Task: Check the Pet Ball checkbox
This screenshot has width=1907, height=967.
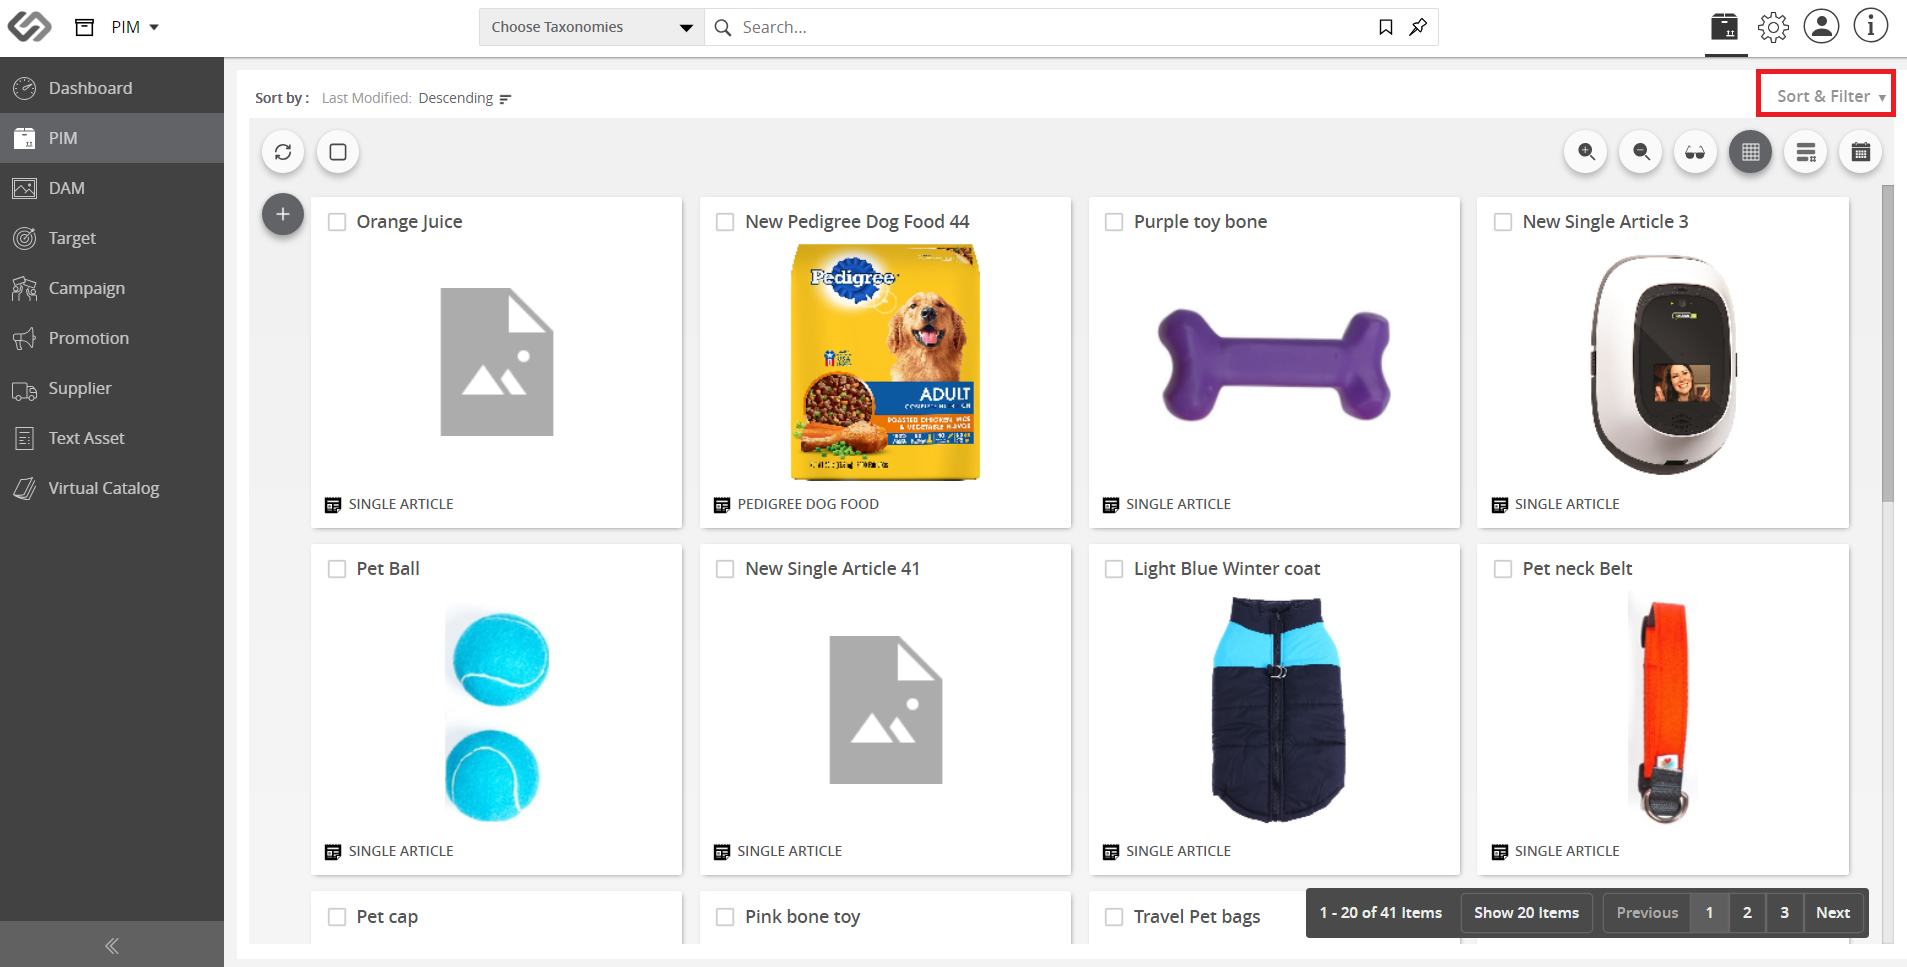Action: (337, 569)
